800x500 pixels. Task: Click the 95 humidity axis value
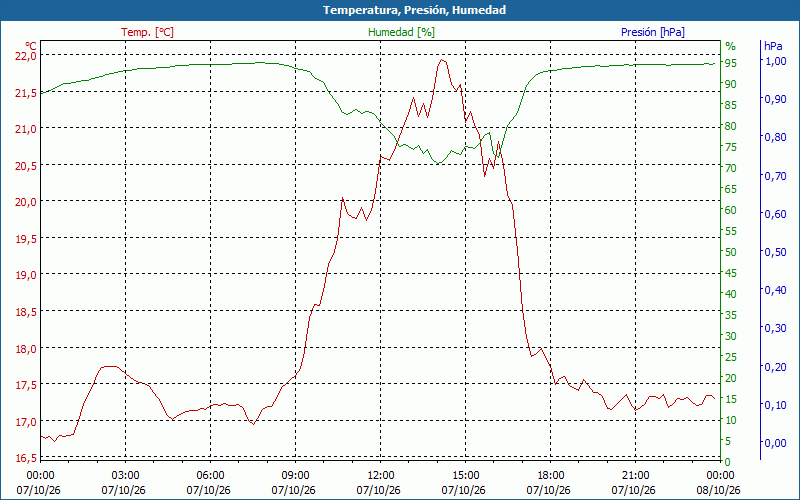[731, 63]
